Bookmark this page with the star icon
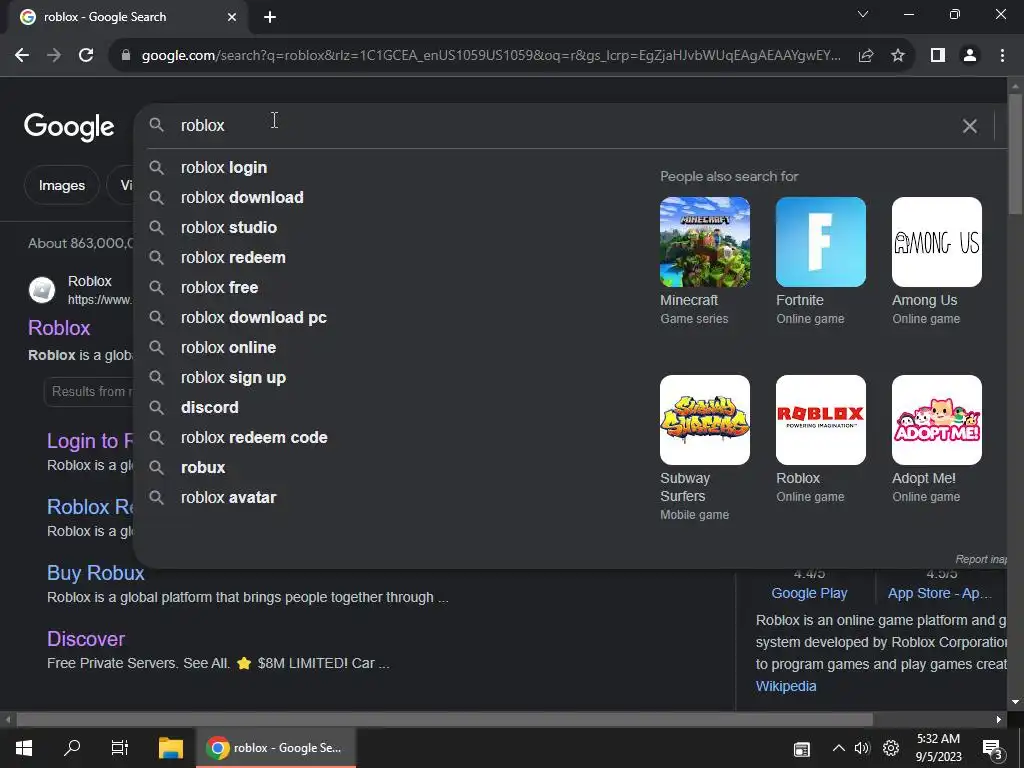The height and width of the screenshot is (768, 1024). (898, 56)
